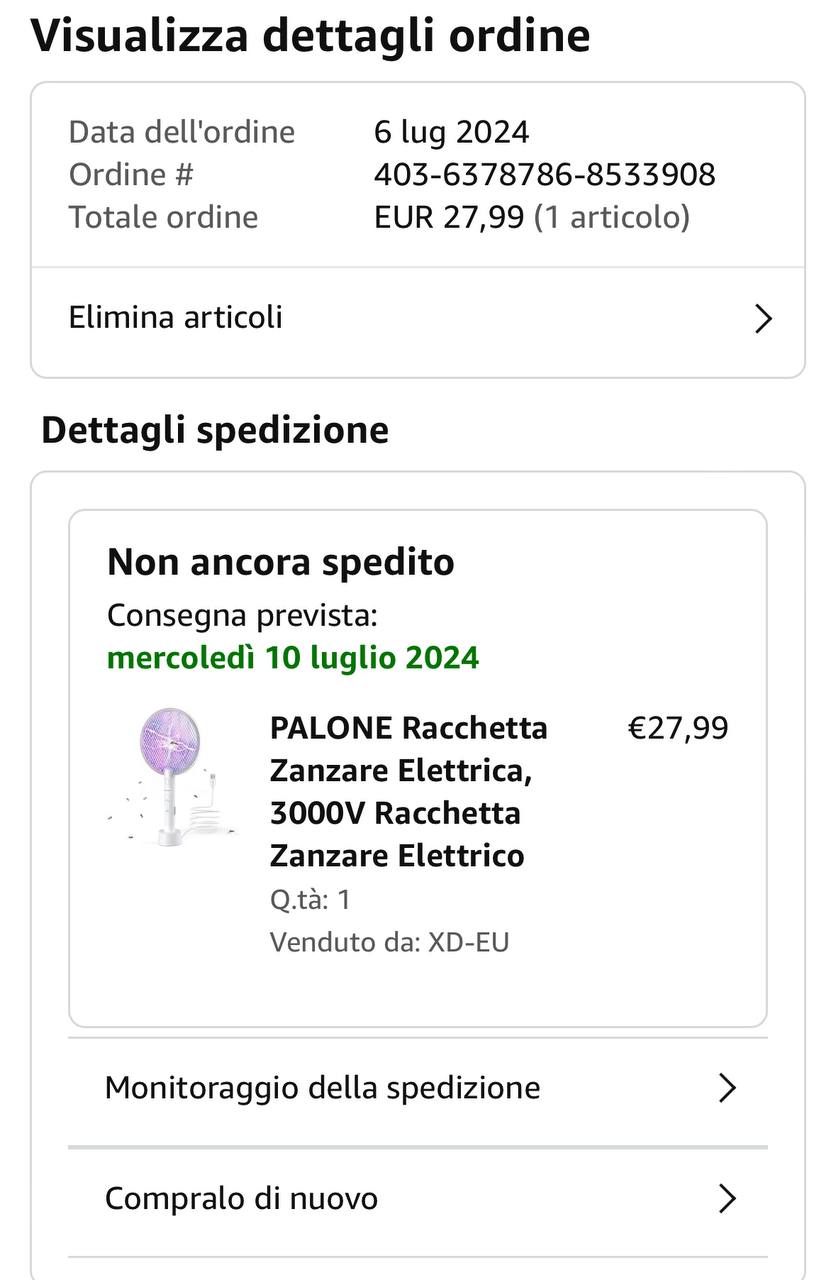Image resolution: width=836 pixels, height=1280 pixels.
Task: Click the arrow next to Monitoraggio della spedizione
Action: tap(727, 1088)
